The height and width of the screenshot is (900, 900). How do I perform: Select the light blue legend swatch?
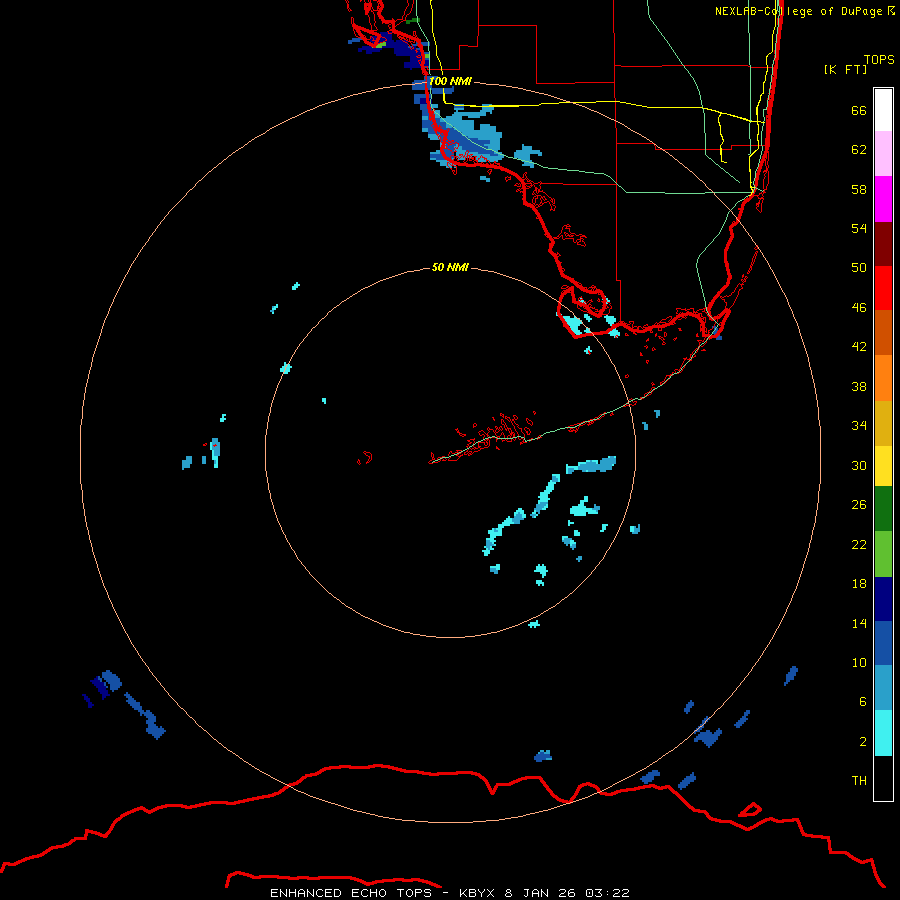pos(883,688)
